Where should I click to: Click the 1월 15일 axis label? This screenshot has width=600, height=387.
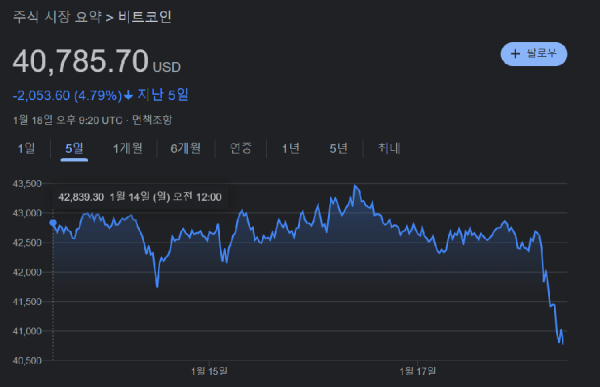pos(209,371)
